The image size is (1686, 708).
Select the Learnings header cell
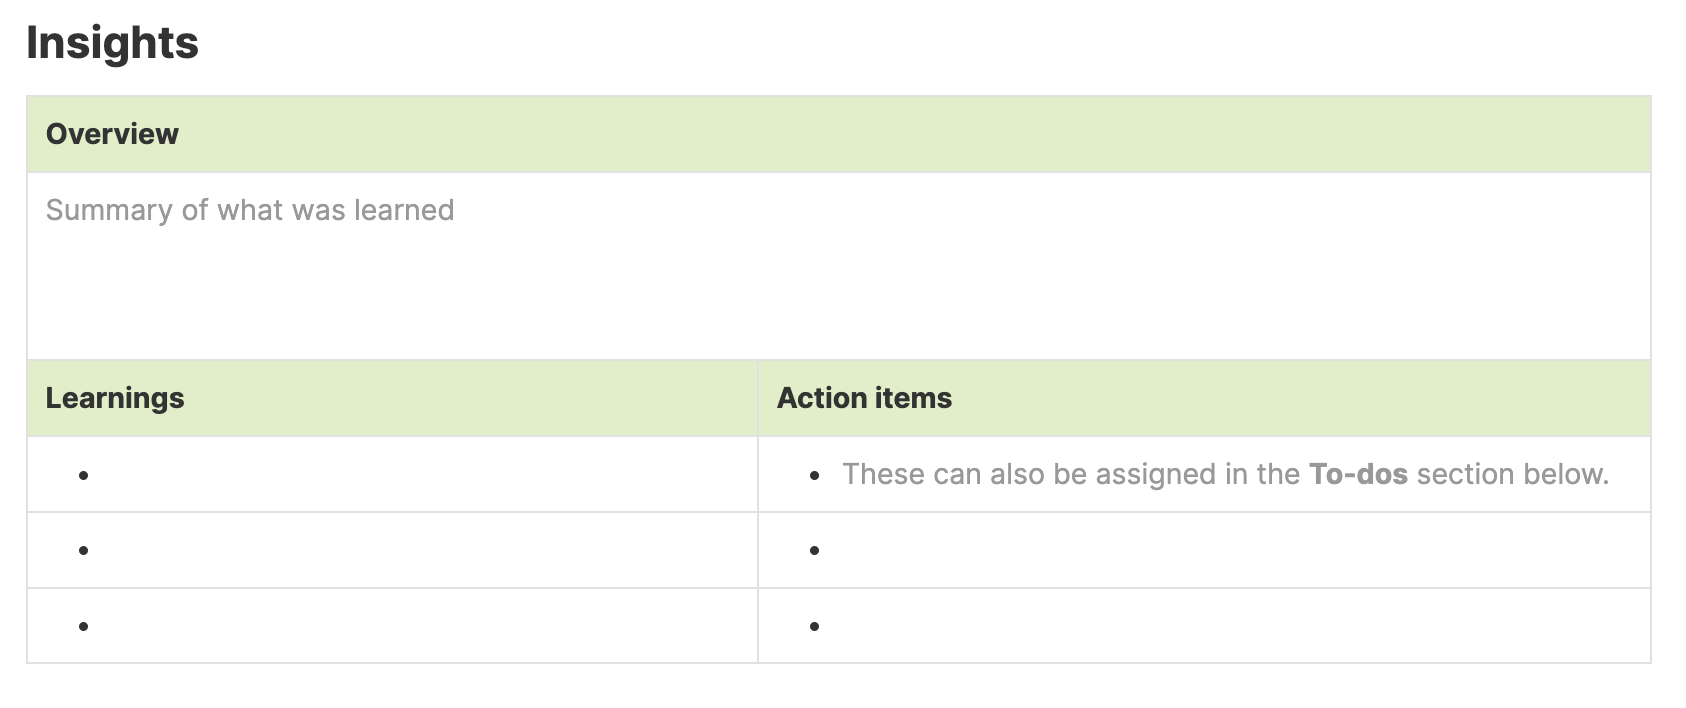pos(392,398)
